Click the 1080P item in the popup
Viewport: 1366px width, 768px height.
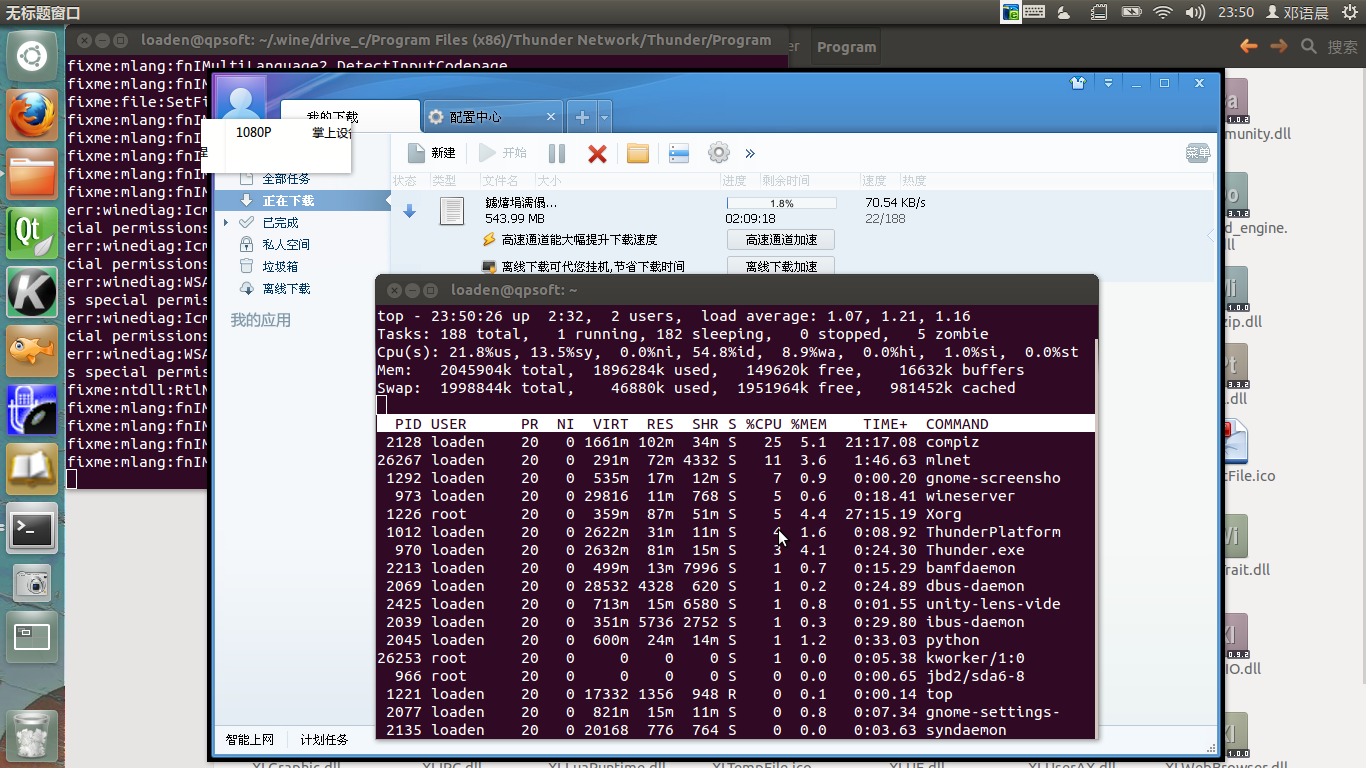[x=254, y=132]
